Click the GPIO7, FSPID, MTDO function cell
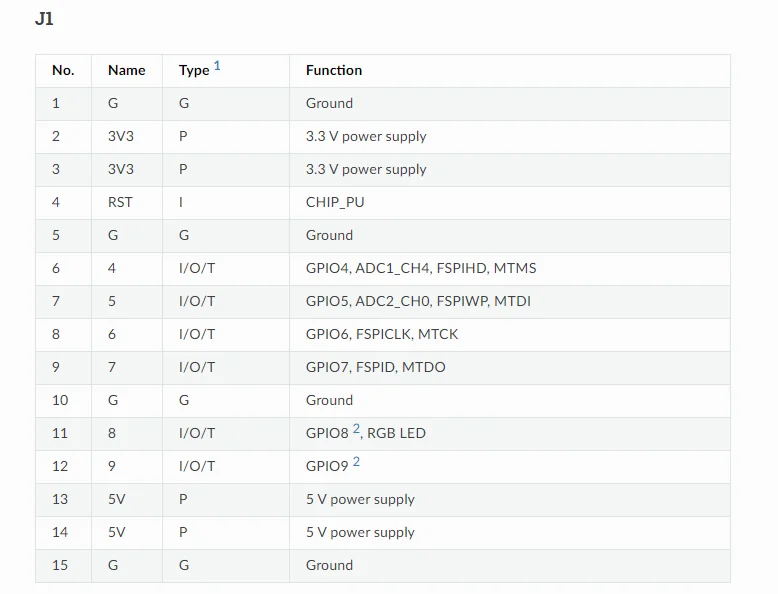The width and height of the screenshot is (778, 594). pyautogui.click(x=376, y=367)
